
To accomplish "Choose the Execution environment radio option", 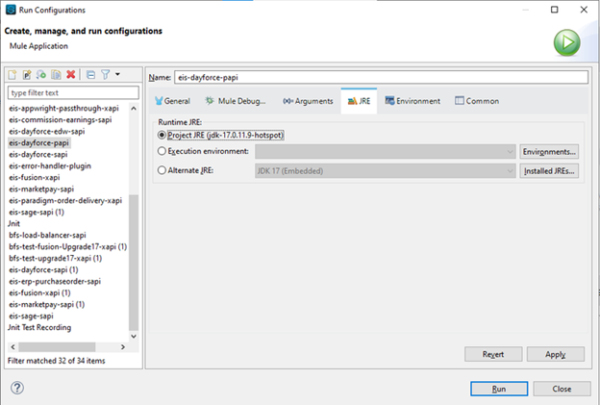I will [x=162, y=152].
